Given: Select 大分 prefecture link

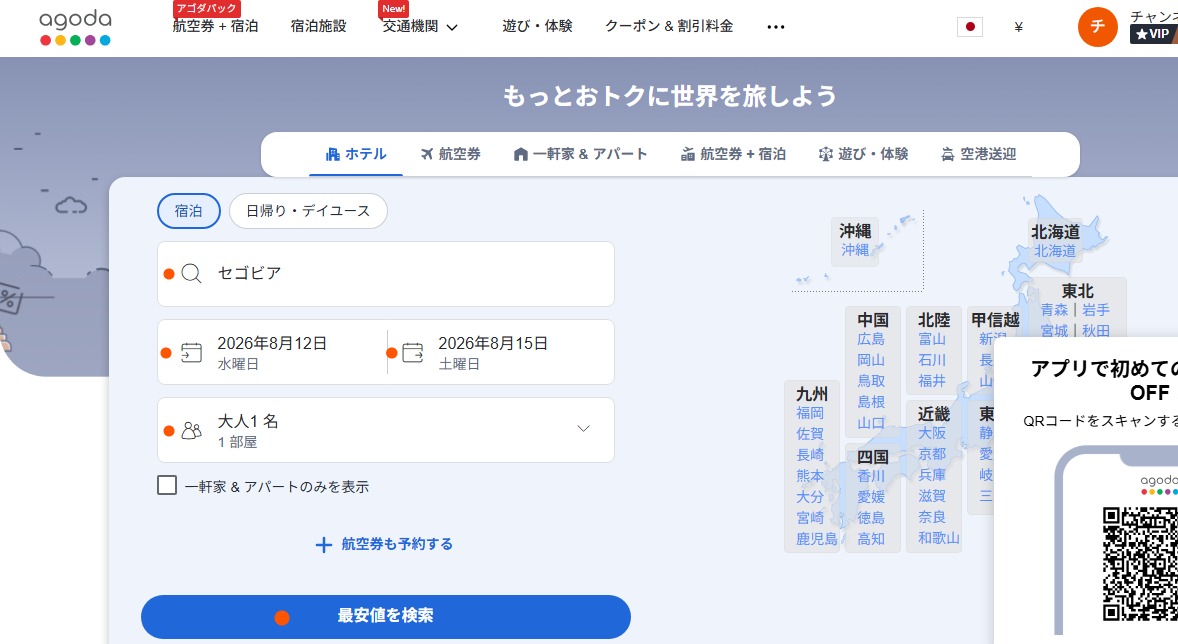Looking at the screenshot, I should coord(811,497).
